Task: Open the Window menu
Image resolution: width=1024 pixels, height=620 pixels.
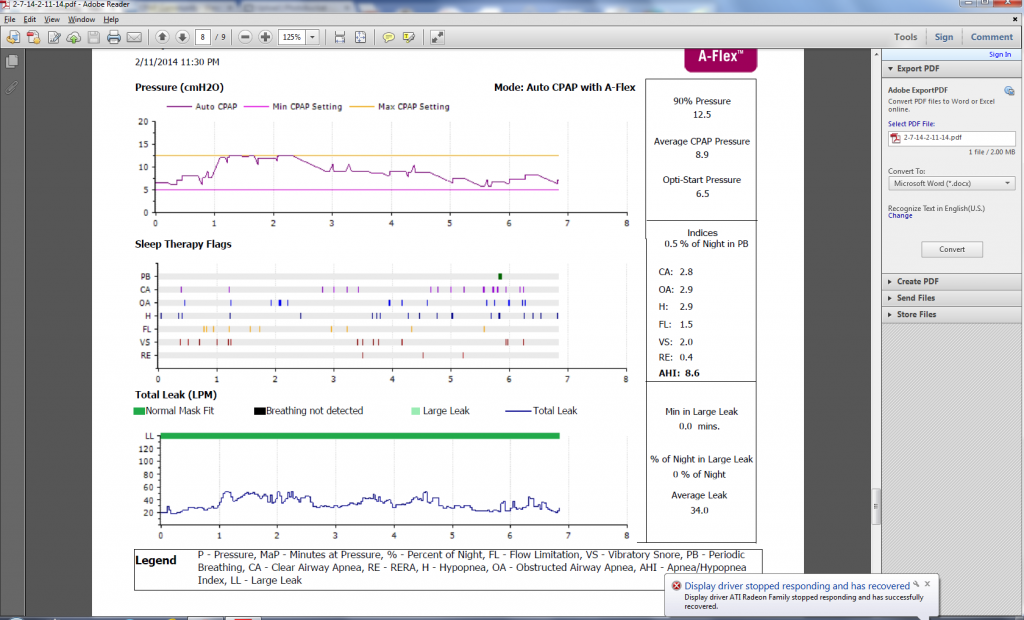Action: pyautogui.click(x=82, y=20)
